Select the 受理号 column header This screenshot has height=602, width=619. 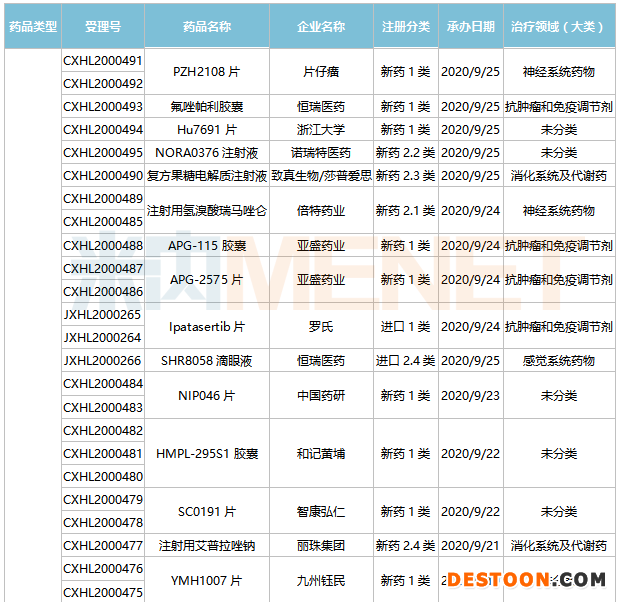[103, 26]
